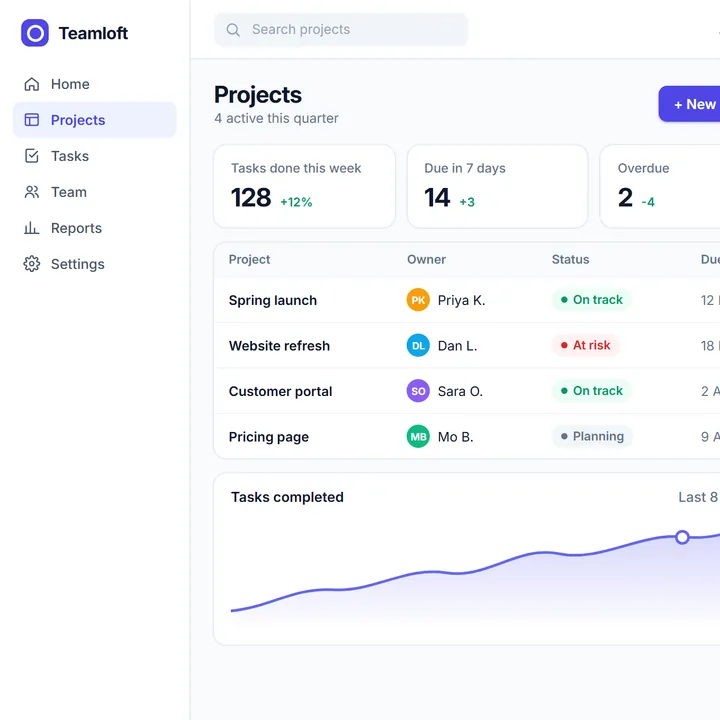
Task: Click the Teamloft logo icon
Action: coord(35,33)
